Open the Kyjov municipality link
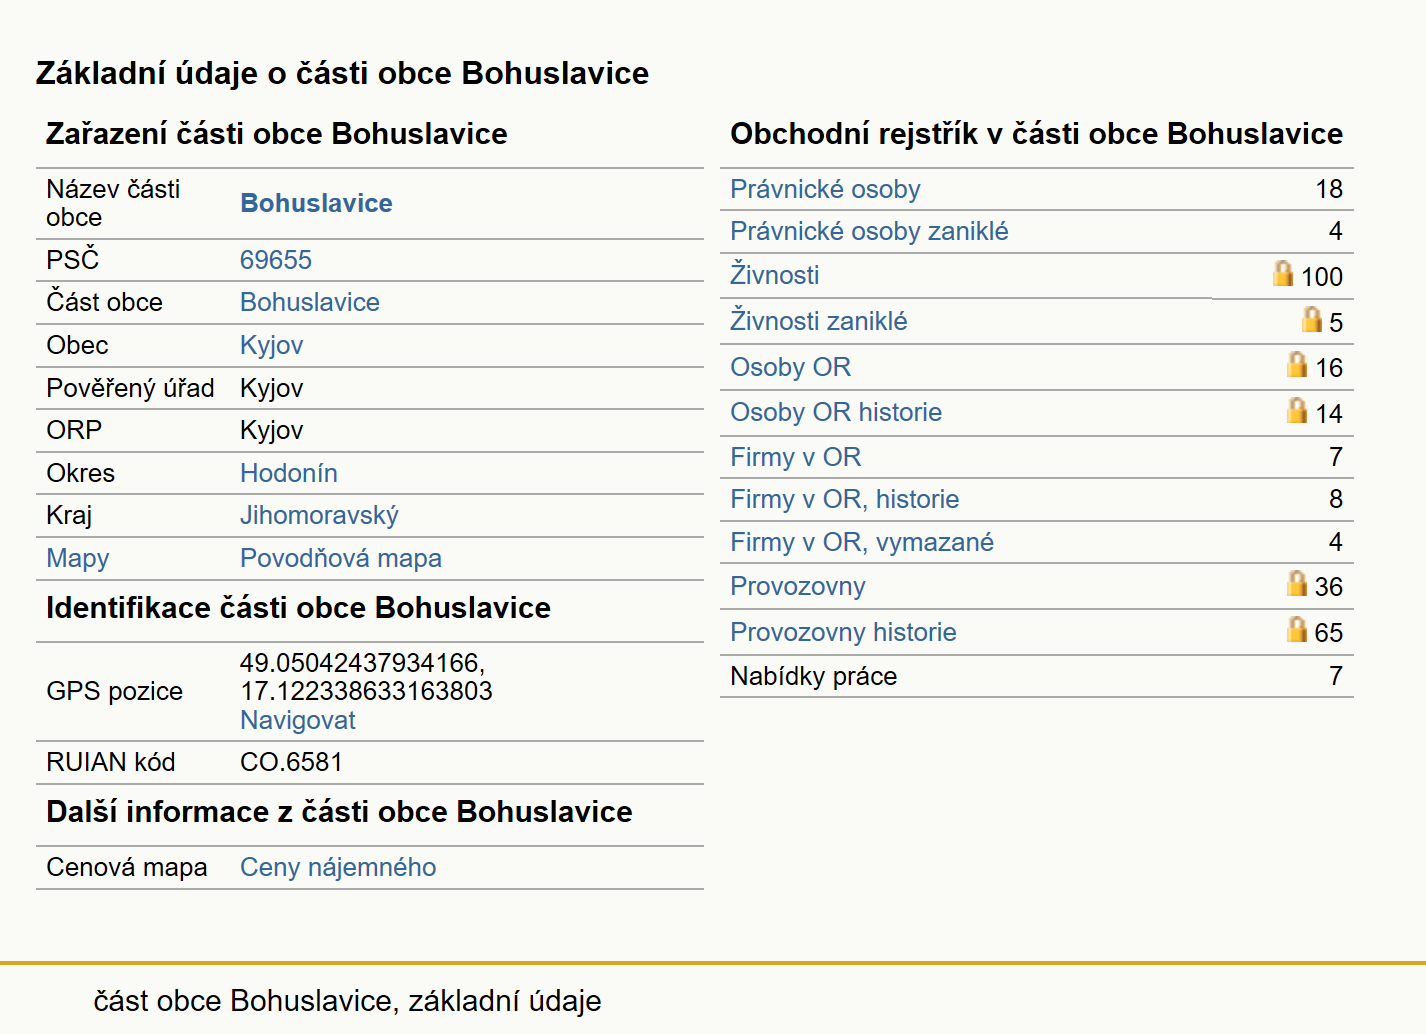The height and width of the screenshot is (1034, 1426). pyautogui.click(x=271, y=345)
